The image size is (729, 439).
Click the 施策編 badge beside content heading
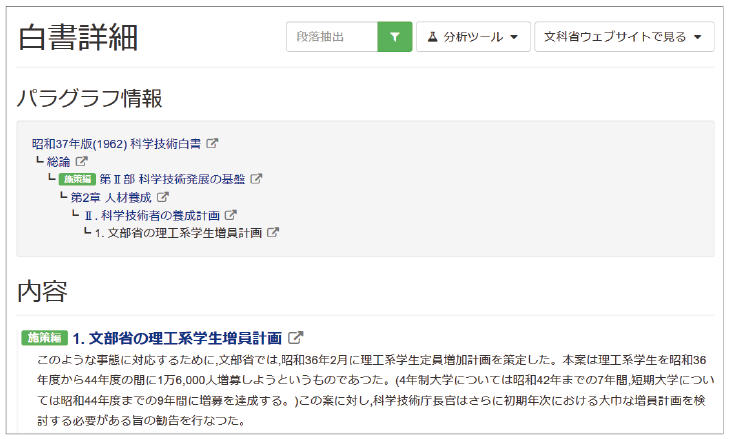coord(45,338)
